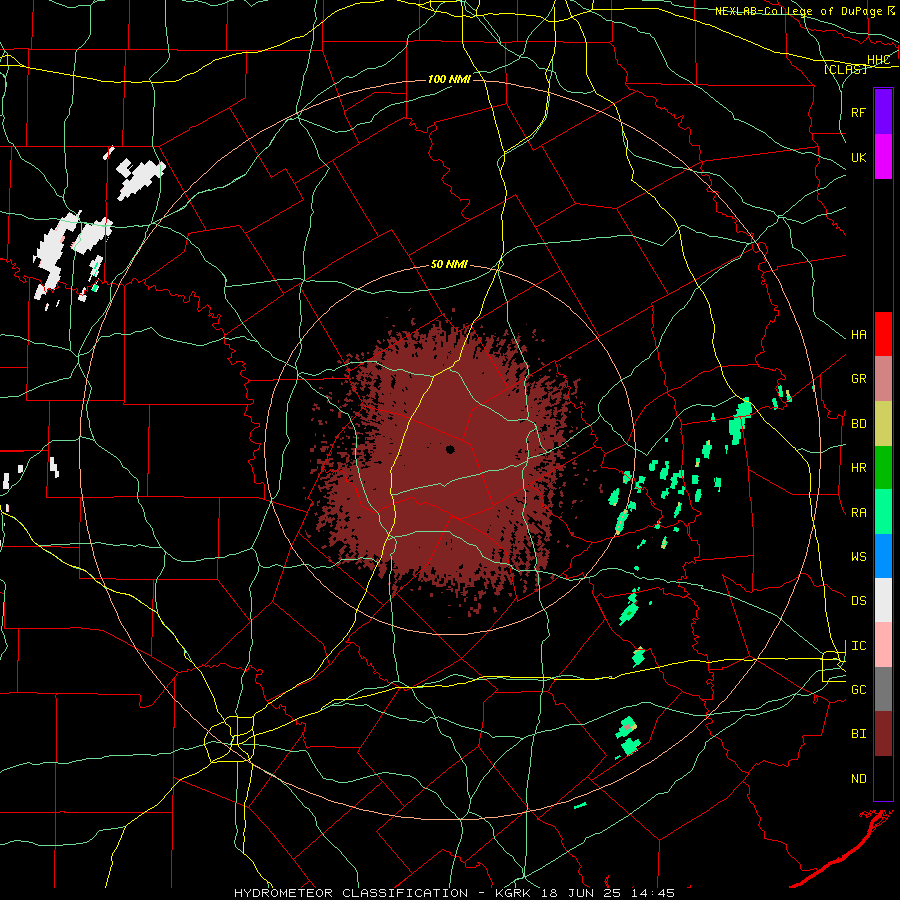Click the HR dark green legend swatch
900x900 pixels.
click(883, 468)
